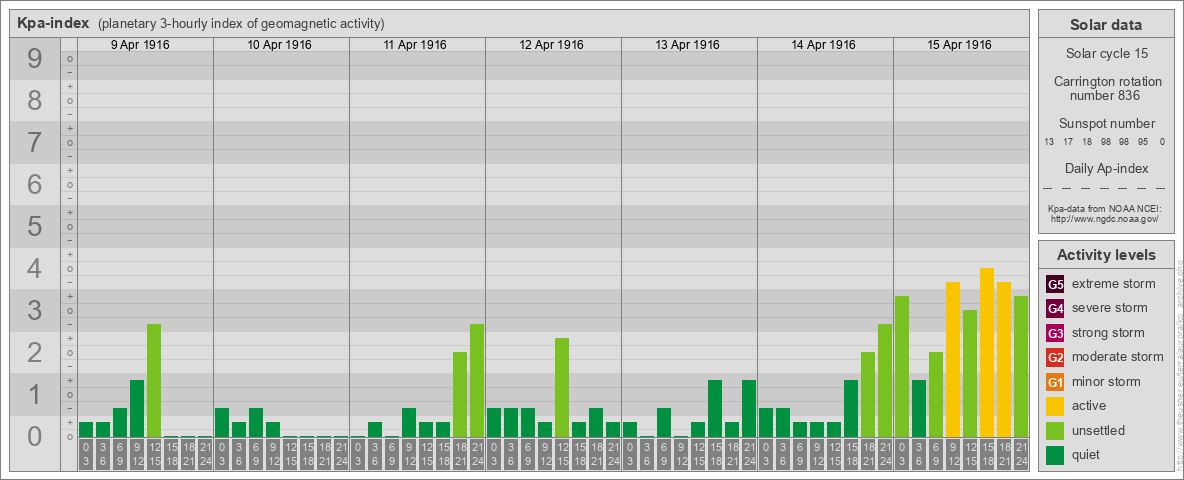
Task: Click the 15 Apr 15-18 tallest active bar
Action: click(986, 352)
